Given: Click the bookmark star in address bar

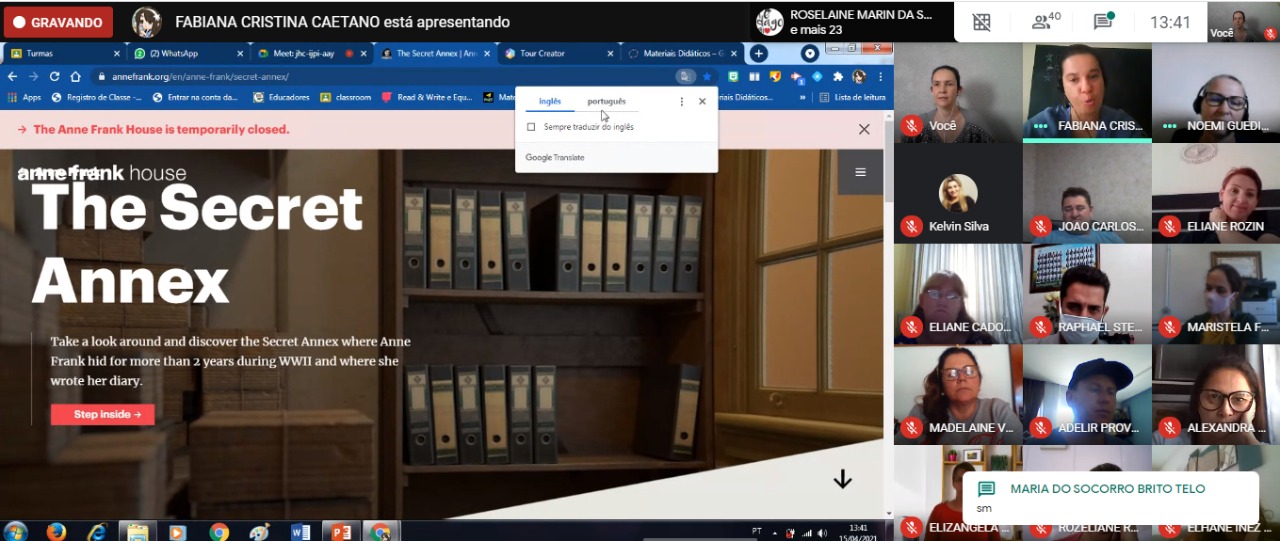Looking at the screenshot, I should (707, 76).
